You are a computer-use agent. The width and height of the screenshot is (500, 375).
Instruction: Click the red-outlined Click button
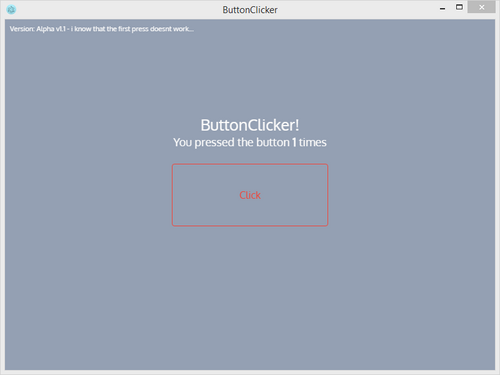250,195
